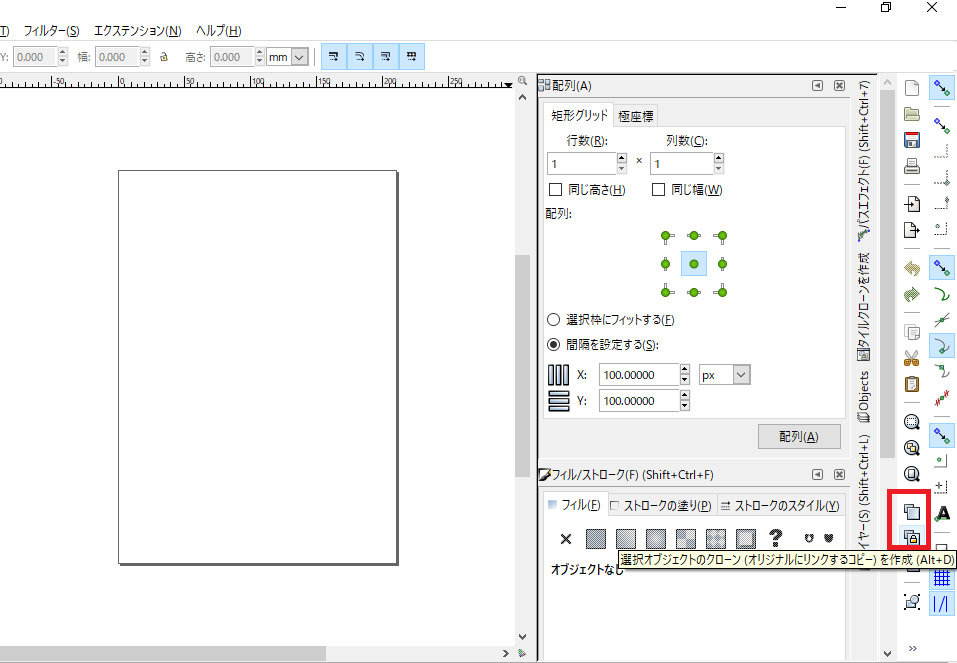
Task: Zoom to fit the page
Action: [x=912, y=474]
